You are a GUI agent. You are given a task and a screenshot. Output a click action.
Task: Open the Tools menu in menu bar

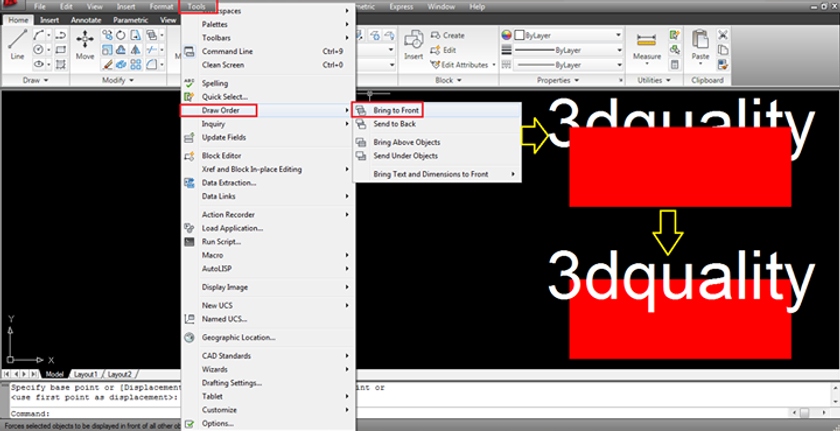tap(197, 7)
